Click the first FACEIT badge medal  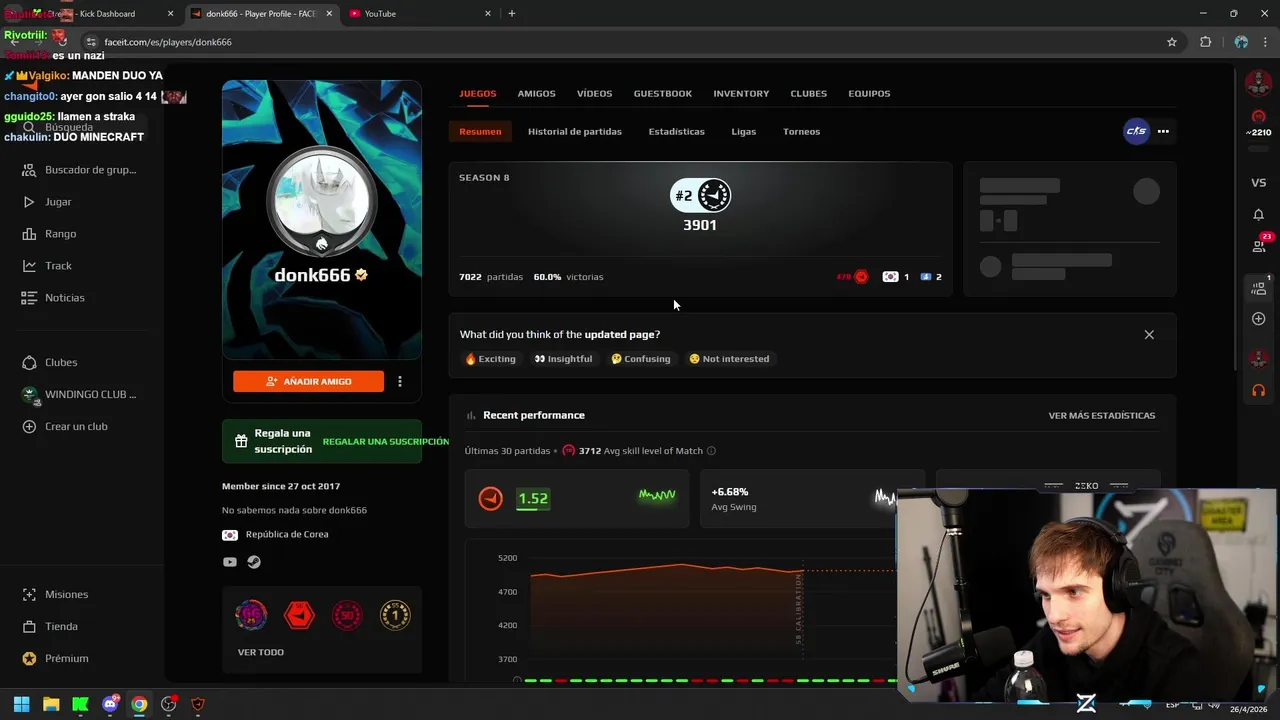coord(251,615)
